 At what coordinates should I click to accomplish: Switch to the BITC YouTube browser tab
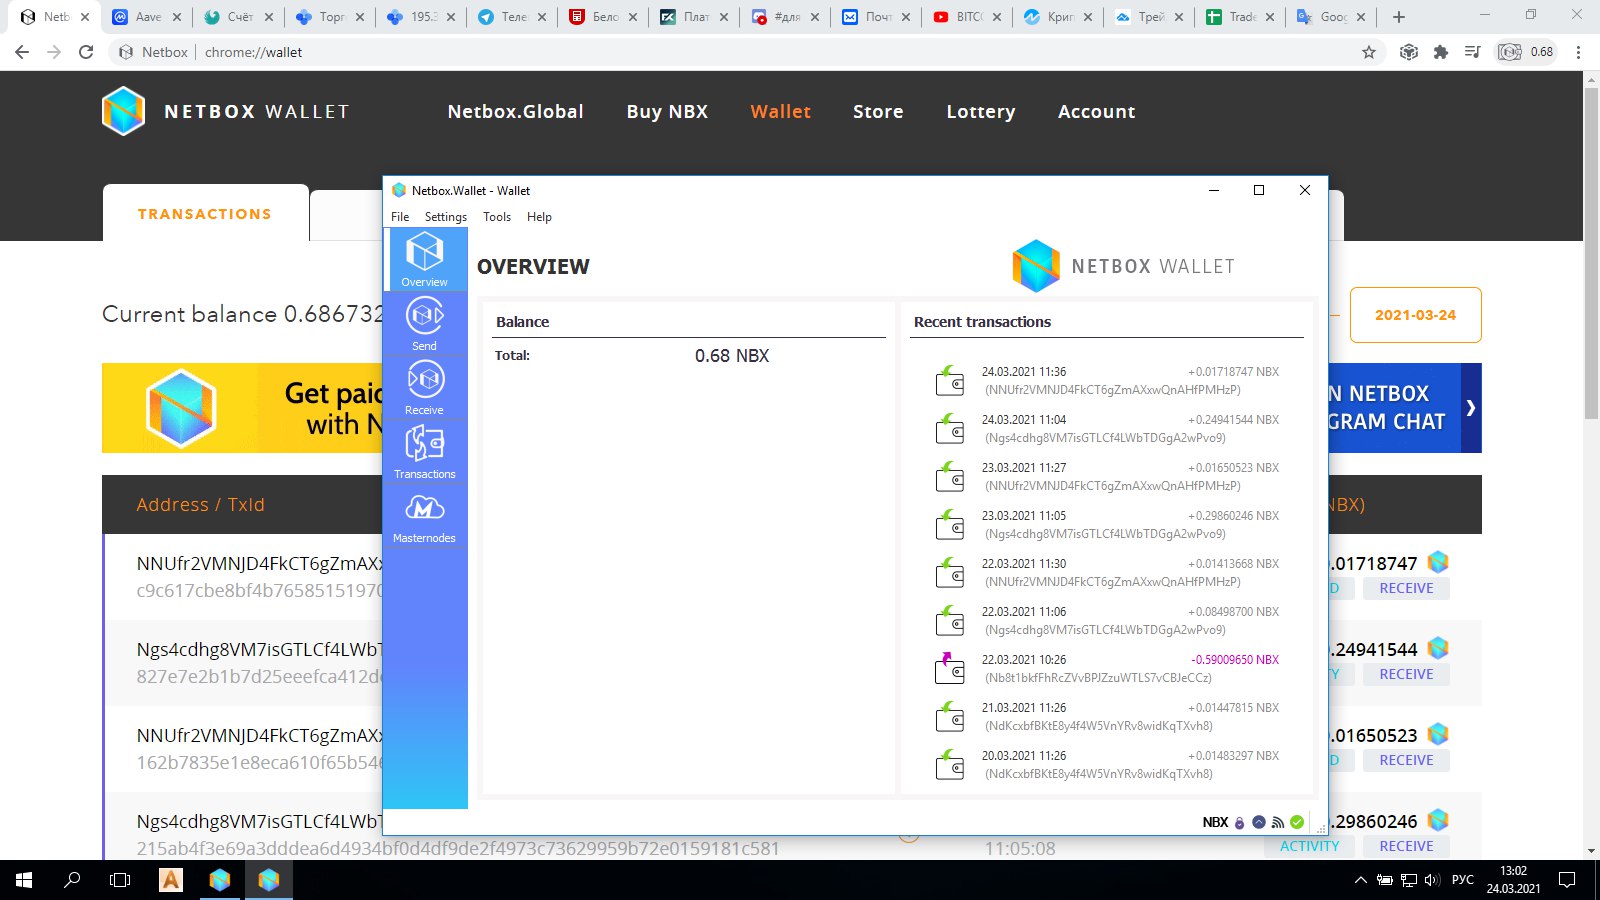pos(967,17)
